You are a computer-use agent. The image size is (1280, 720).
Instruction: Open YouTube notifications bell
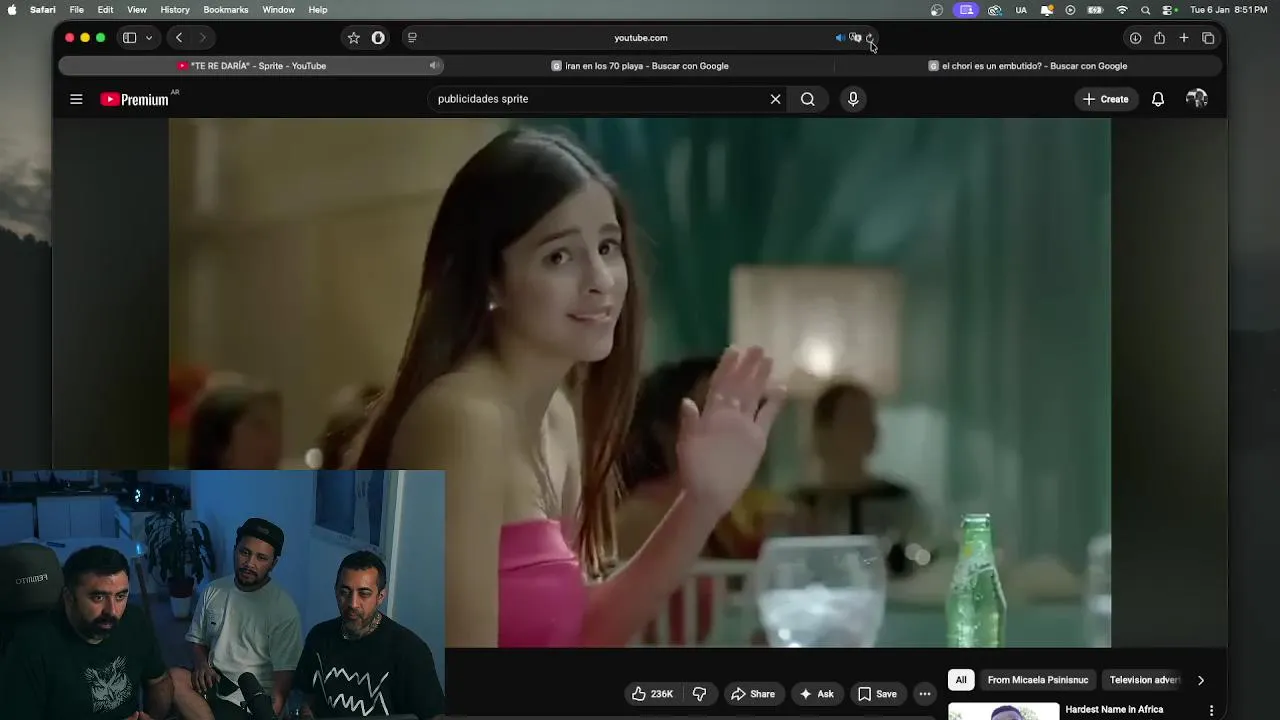click(x=1158, y=99)
